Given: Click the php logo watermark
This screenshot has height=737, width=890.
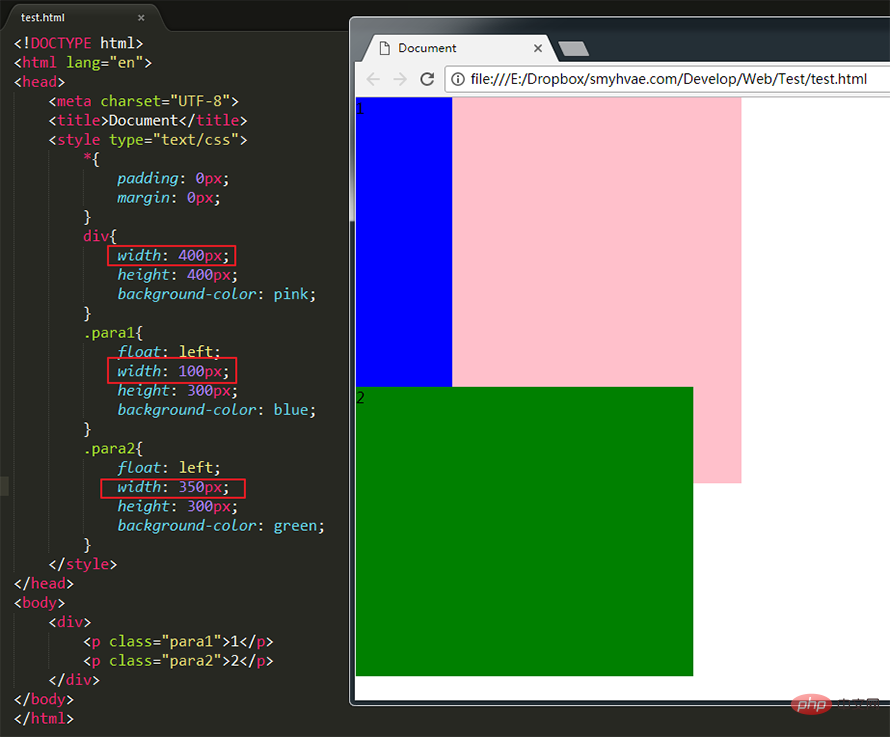Looking at the screenshot, I should coord(812,705).
